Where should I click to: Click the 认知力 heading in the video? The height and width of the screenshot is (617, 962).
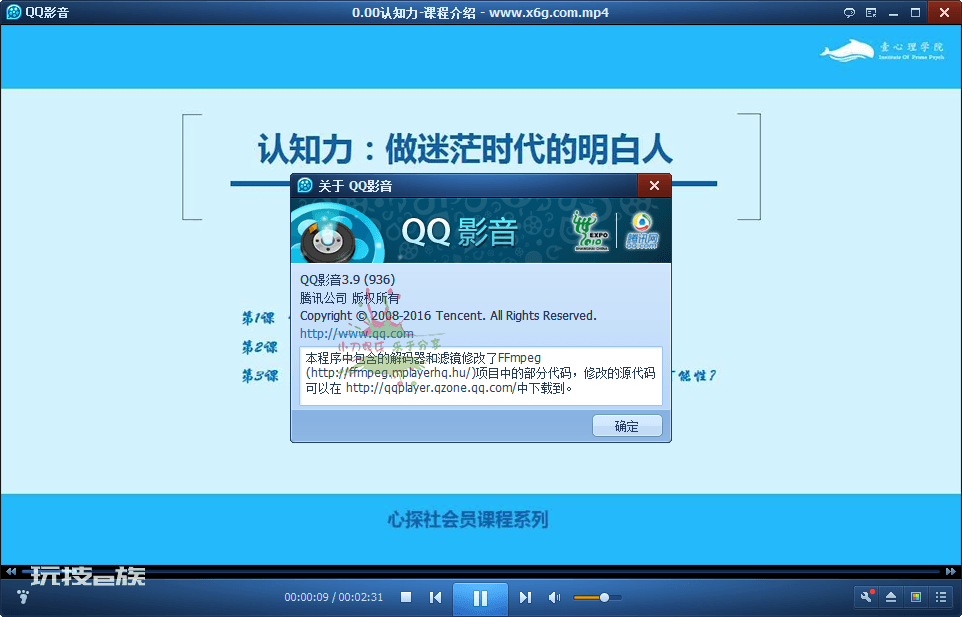(465, 149)
